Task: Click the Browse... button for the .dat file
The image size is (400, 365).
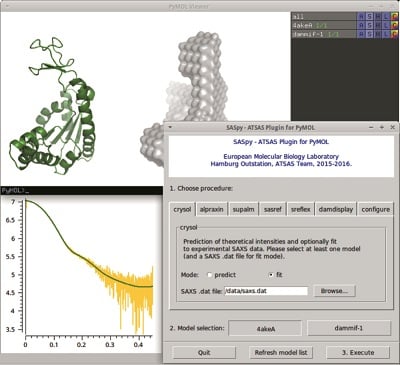Action: tap(334, 291)
